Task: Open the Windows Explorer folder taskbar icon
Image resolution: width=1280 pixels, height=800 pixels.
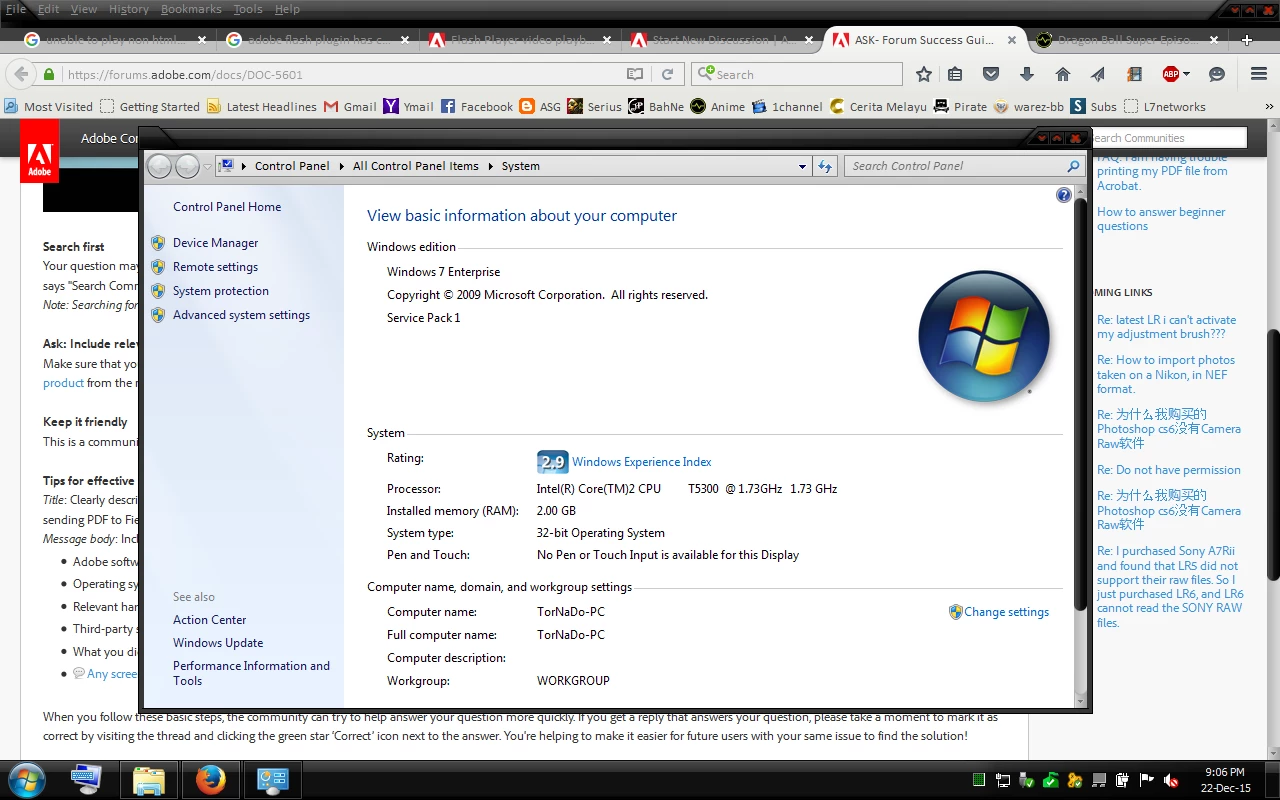Action: (x=149, y=780)
